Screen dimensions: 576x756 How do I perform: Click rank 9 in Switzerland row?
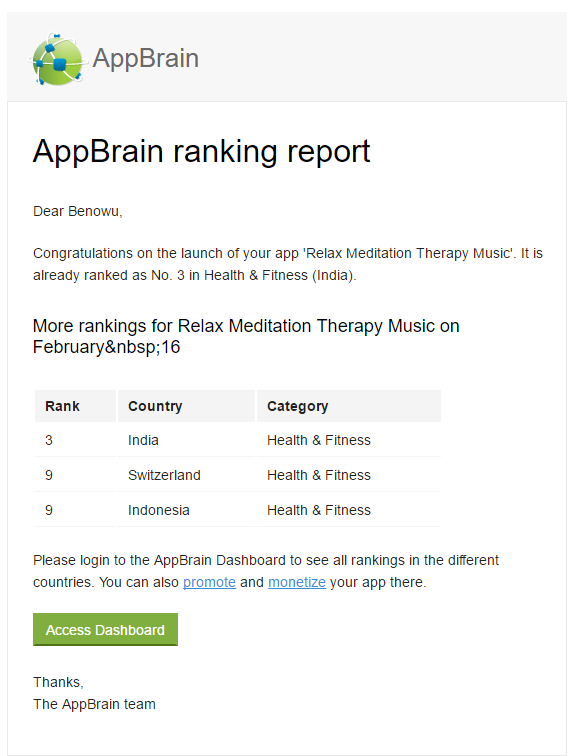click(76, 475)
